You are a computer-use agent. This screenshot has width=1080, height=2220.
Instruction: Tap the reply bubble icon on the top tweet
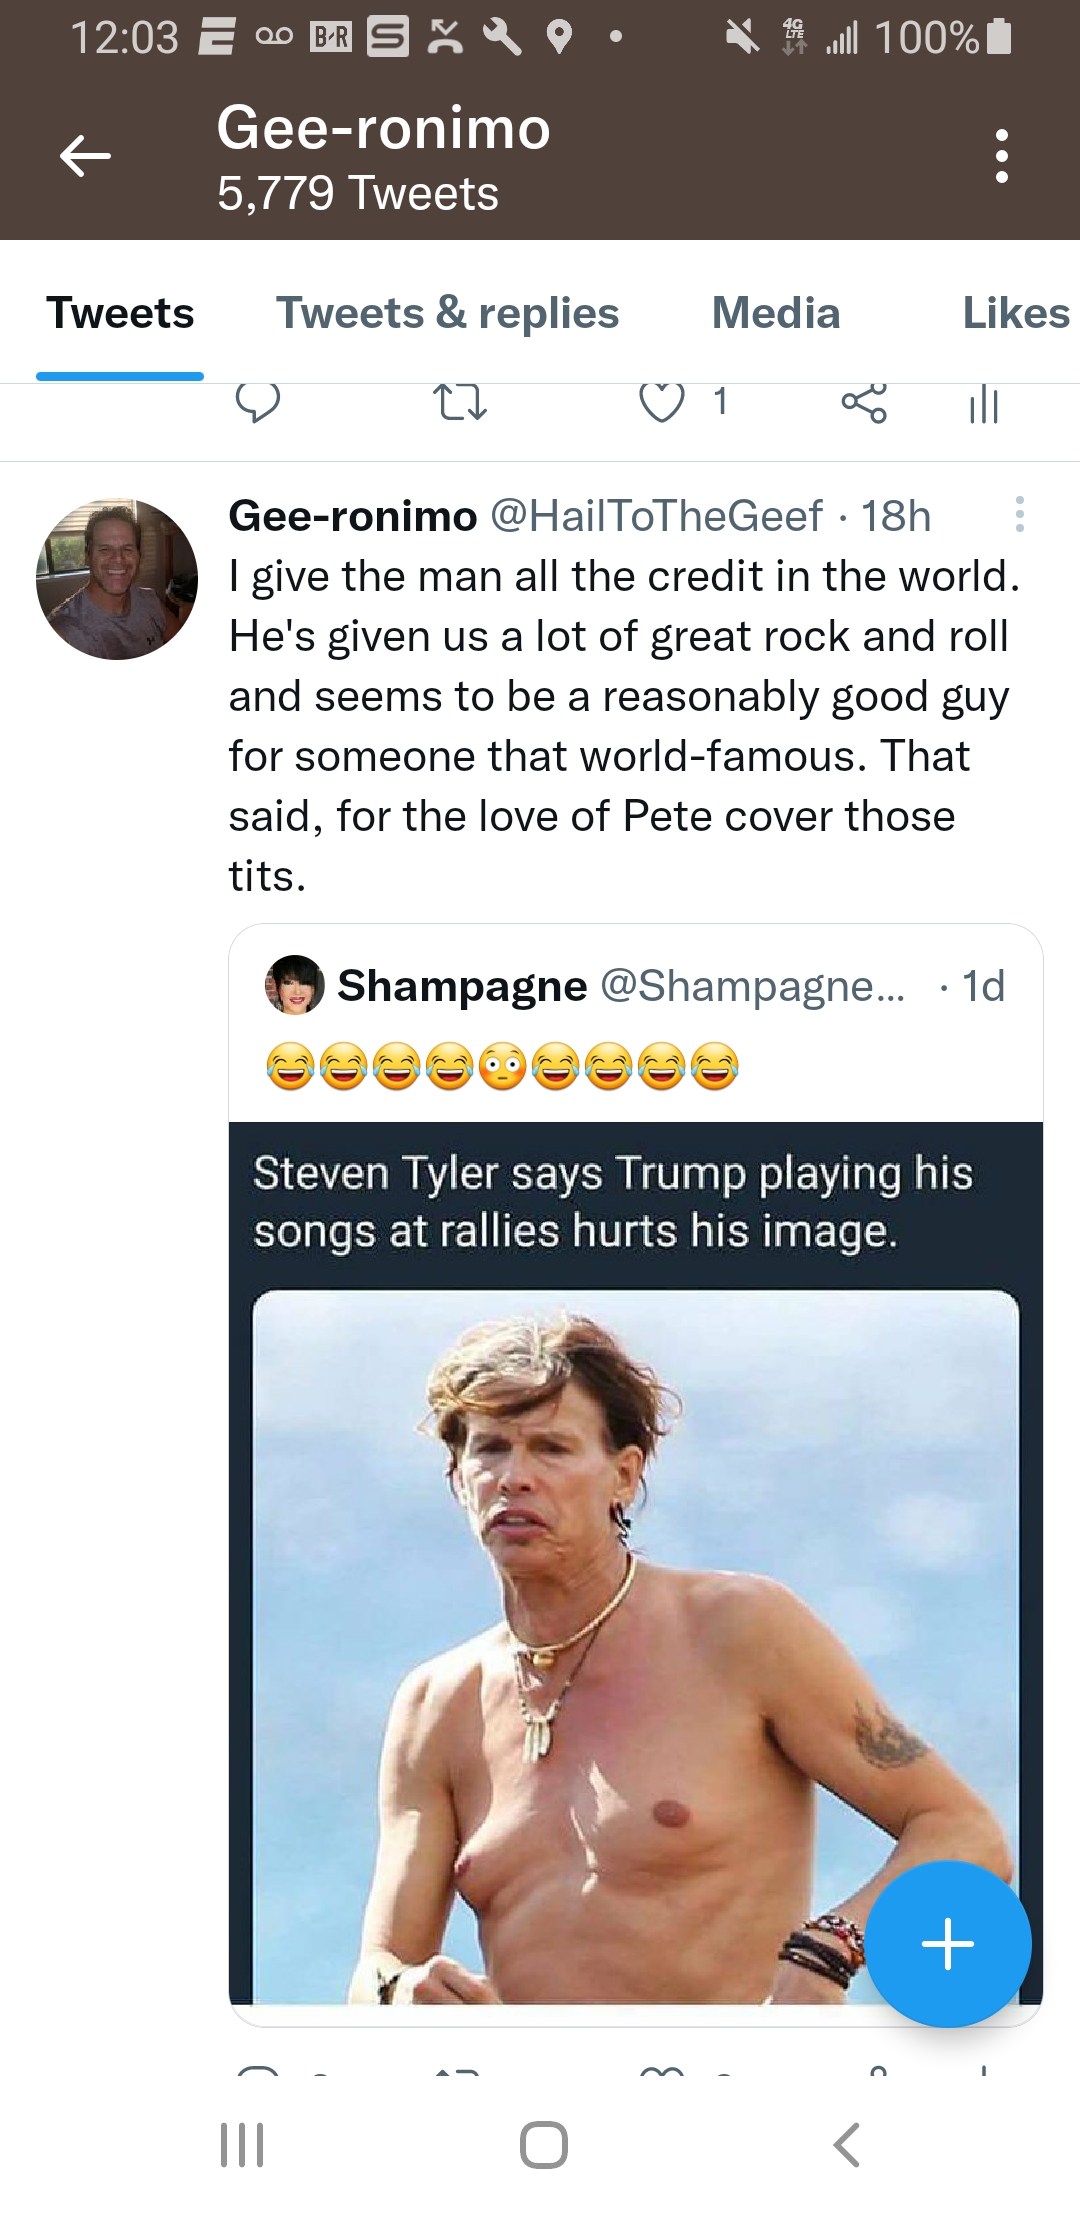click(x=257, y=403)
